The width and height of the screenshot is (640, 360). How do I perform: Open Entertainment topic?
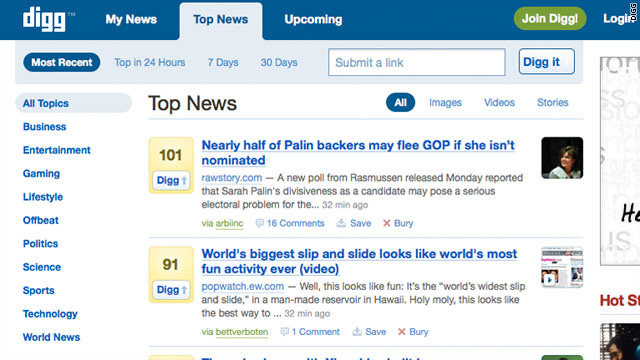[57, 150]
